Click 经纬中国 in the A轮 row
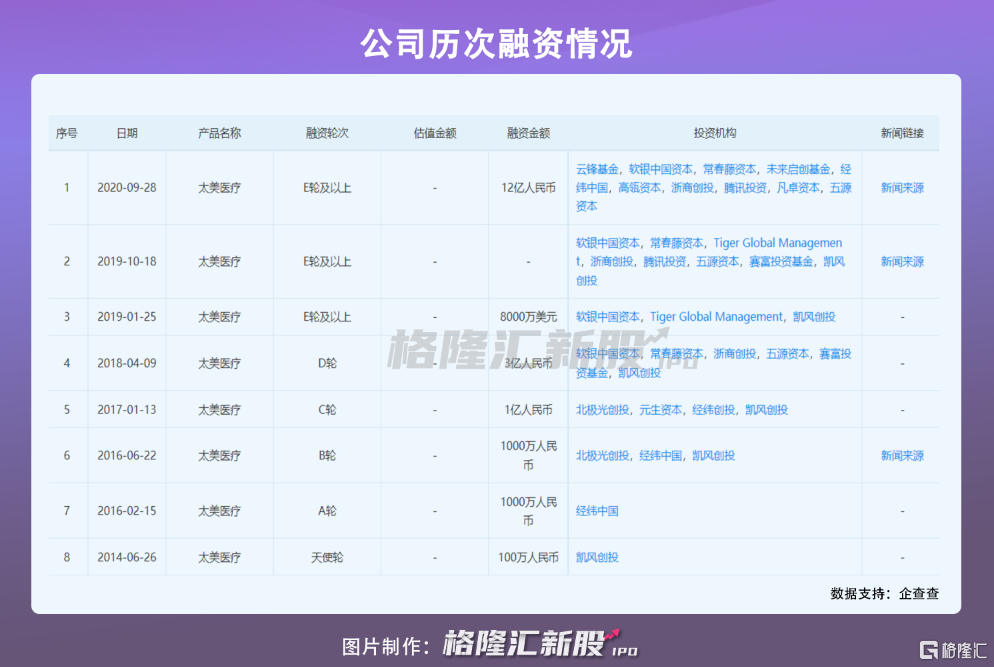This screenshot has width=994, height=667. [x=597, y=511]
